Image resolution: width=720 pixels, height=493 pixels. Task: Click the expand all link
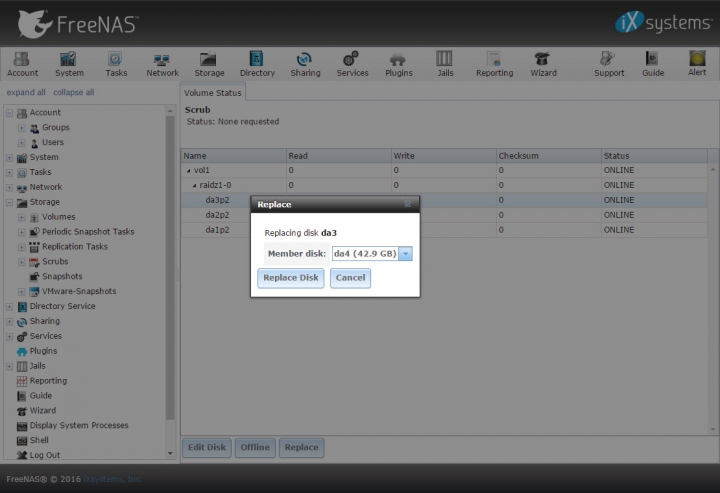pyautogui.click(x=26, y=92)
